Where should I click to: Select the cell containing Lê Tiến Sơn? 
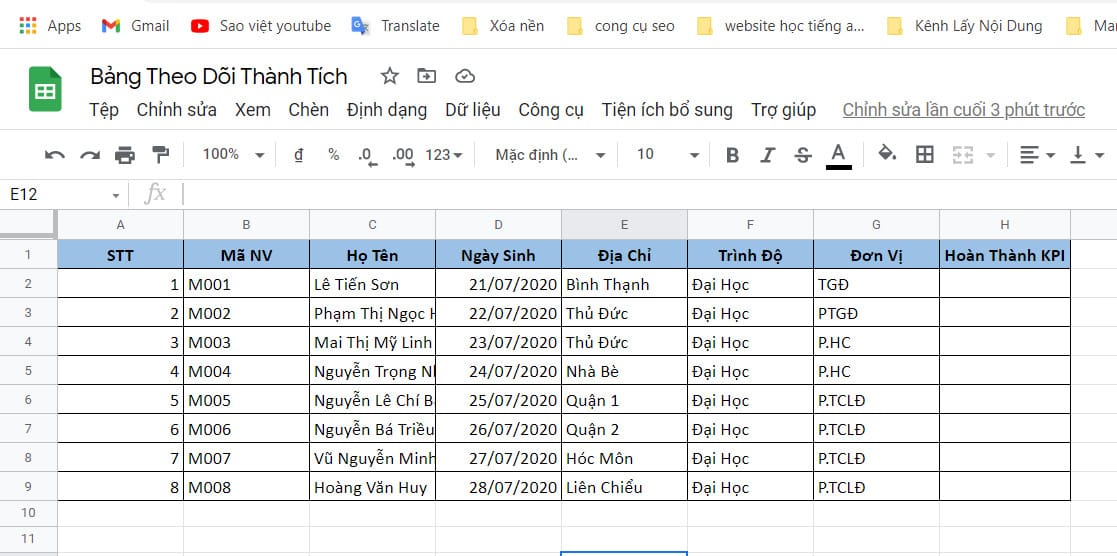pos(373,284)
